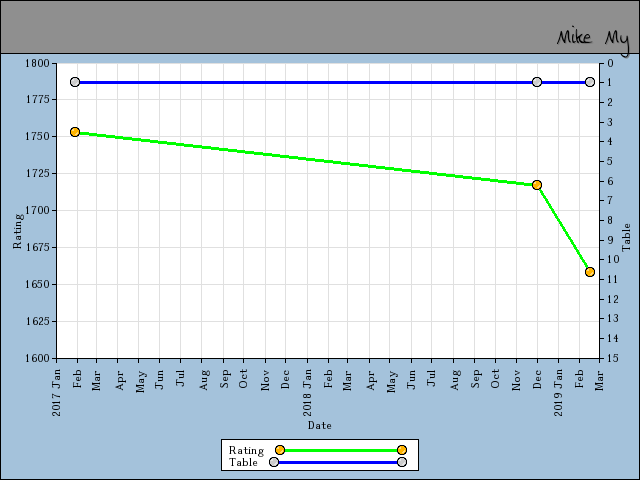
Task: Click the green Rating line in the legend
Action: [x=340, y=450]
